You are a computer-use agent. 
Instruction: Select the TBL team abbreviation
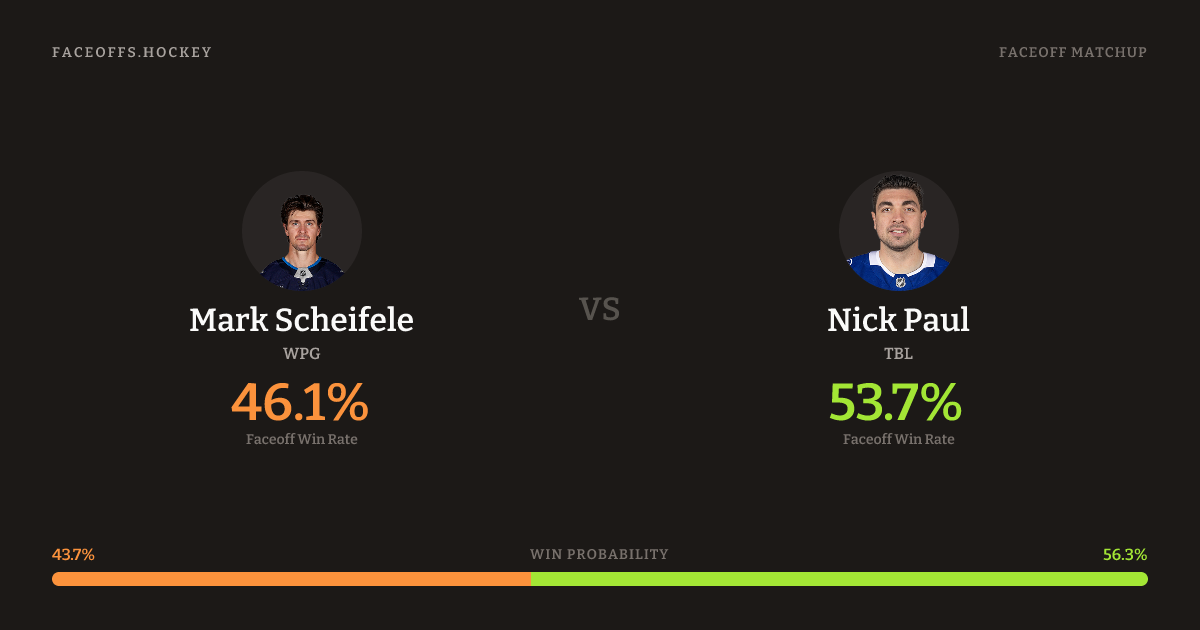[898, 353]
